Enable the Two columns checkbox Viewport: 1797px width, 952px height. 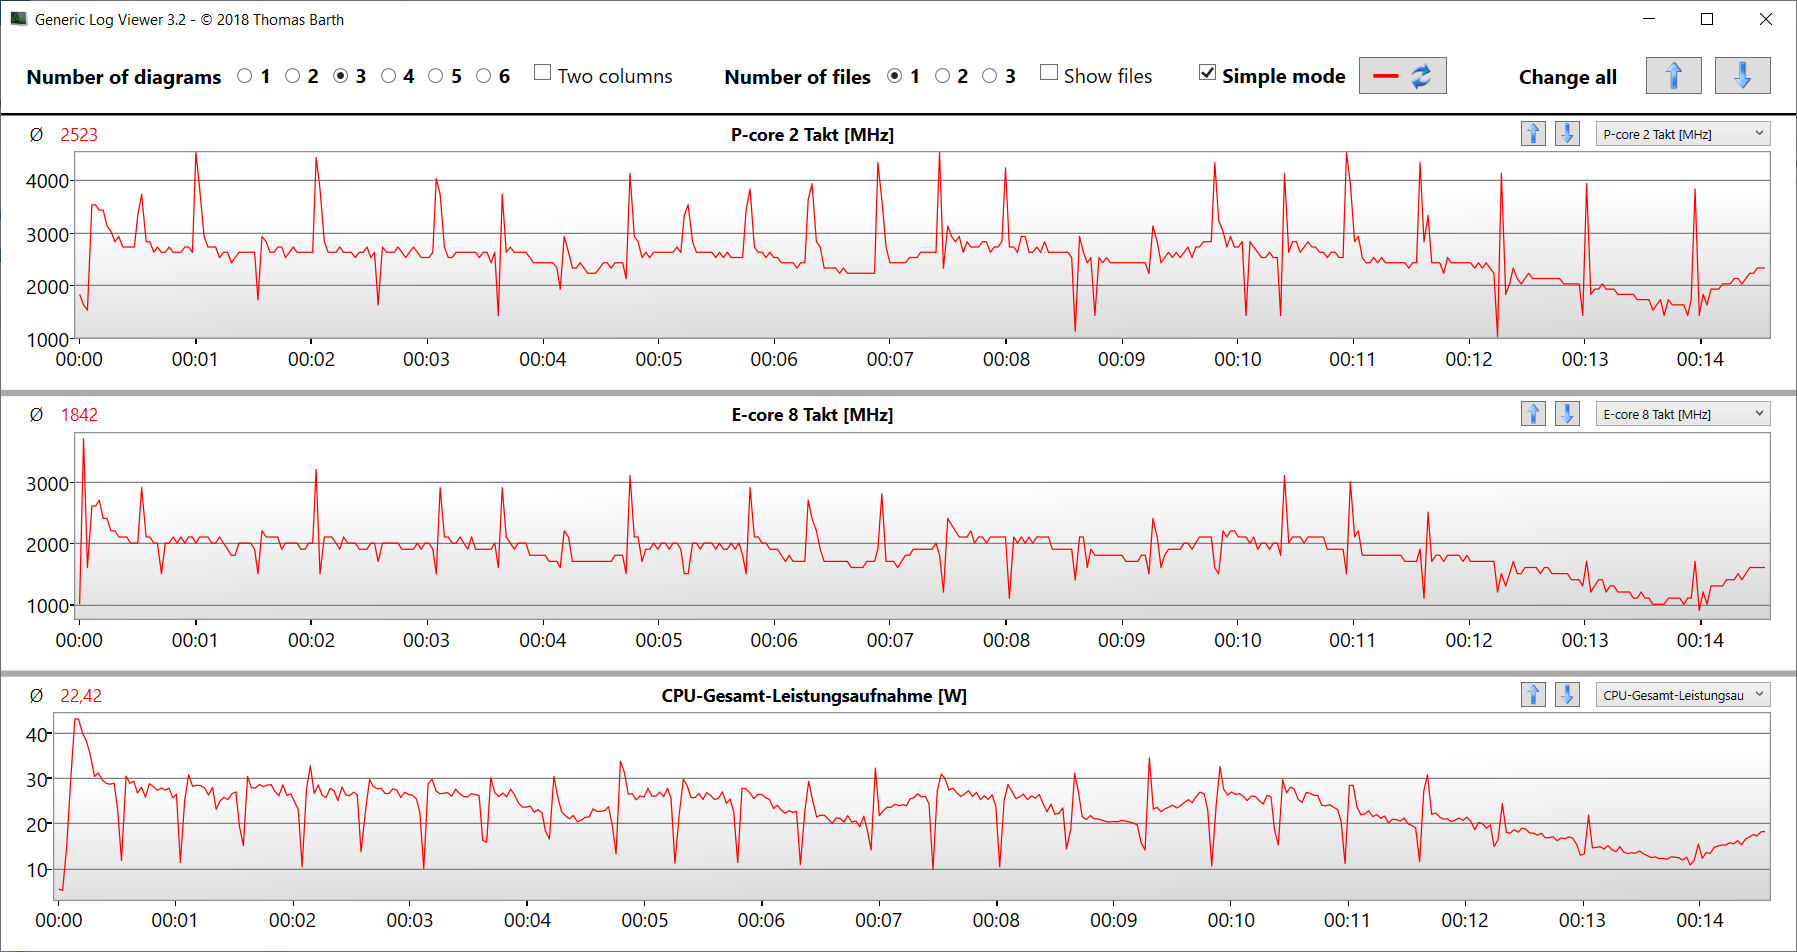[543, 73]
